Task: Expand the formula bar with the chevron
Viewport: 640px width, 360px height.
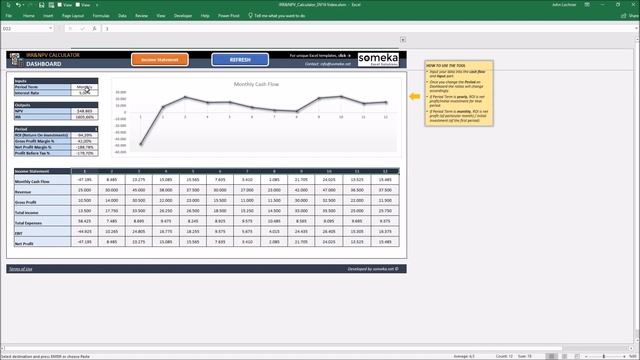Action: (x=636, y=29)
